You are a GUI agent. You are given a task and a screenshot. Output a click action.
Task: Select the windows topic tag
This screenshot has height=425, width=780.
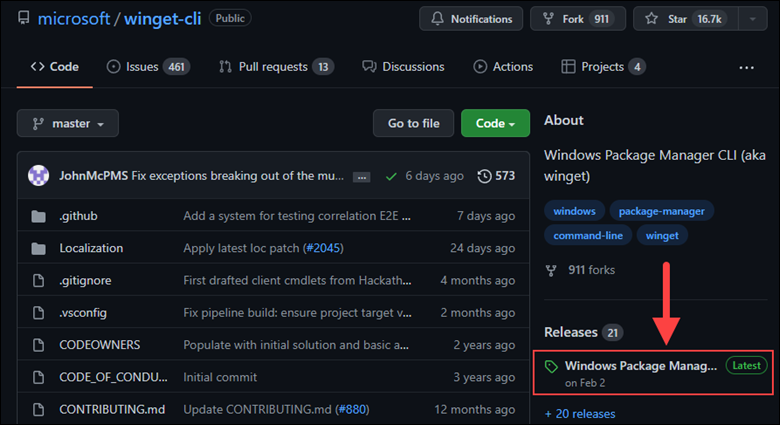click(x=575, y=211)
